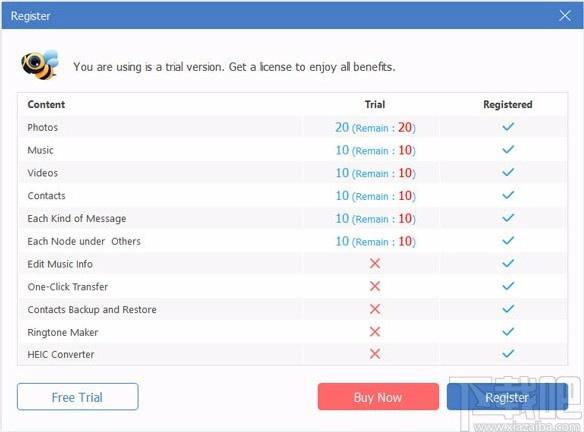Click the red X for Contacts Backup and Restore
This screenshot has height=432, width=584.
[x=375, y=309]
